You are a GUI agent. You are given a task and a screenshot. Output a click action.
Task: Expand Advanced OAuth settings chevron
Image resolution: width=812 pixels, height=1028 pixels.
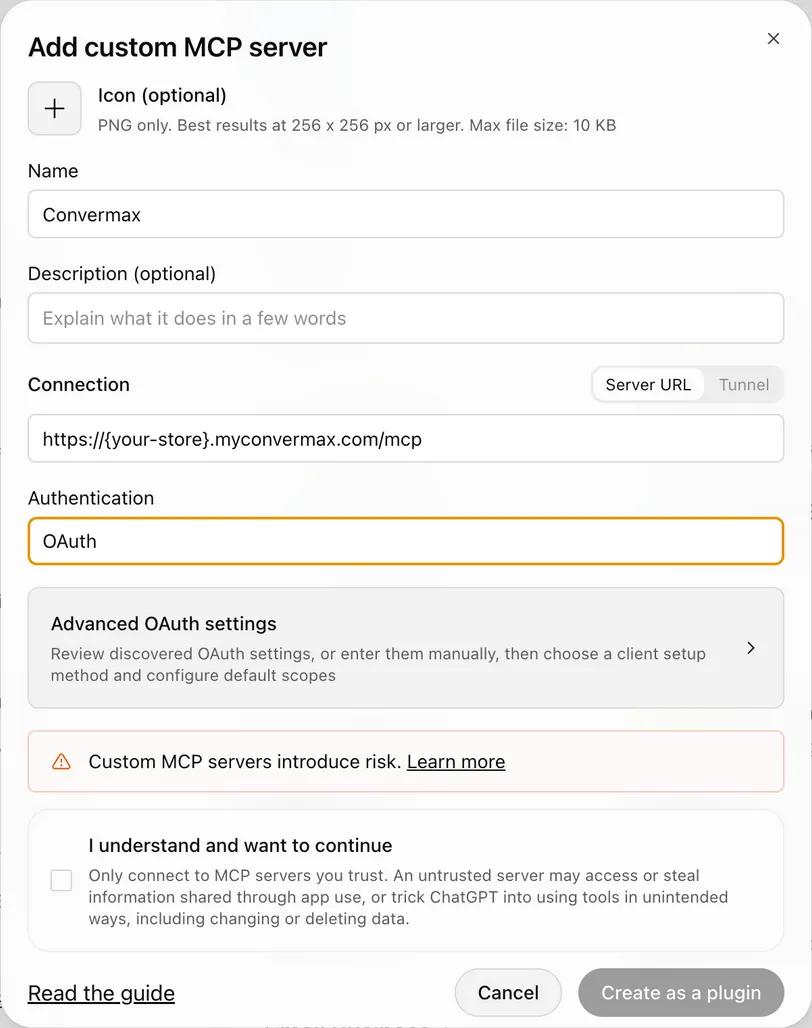751,648
